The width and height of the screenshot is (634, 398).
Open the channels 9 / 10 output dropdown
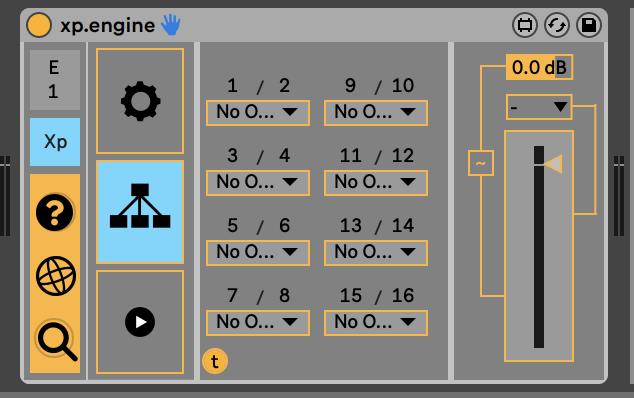376,113
